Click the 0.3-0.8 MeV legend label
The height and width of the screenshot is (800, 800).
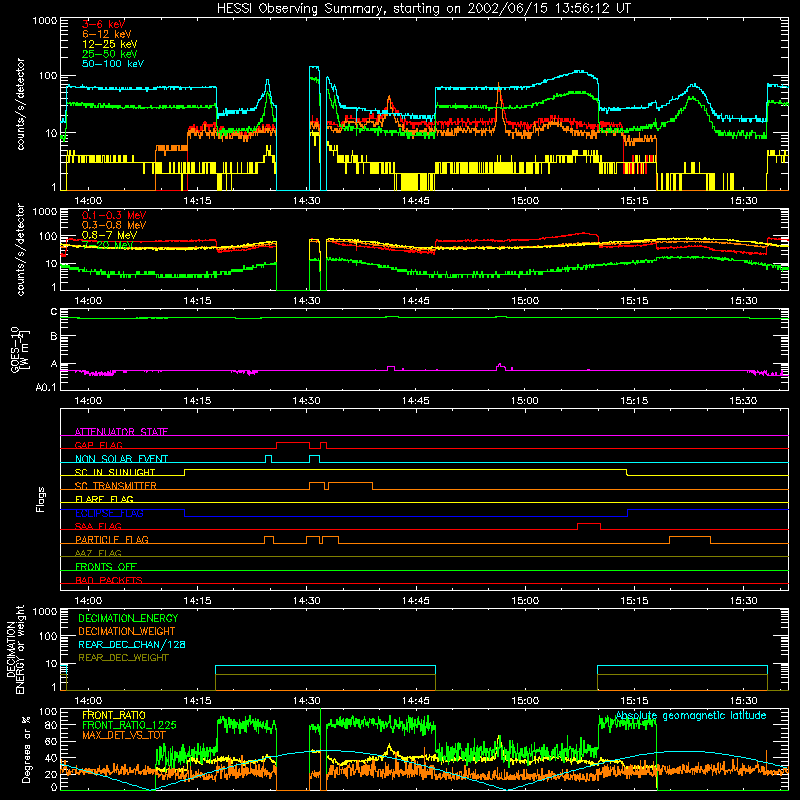tap(114, 225)
